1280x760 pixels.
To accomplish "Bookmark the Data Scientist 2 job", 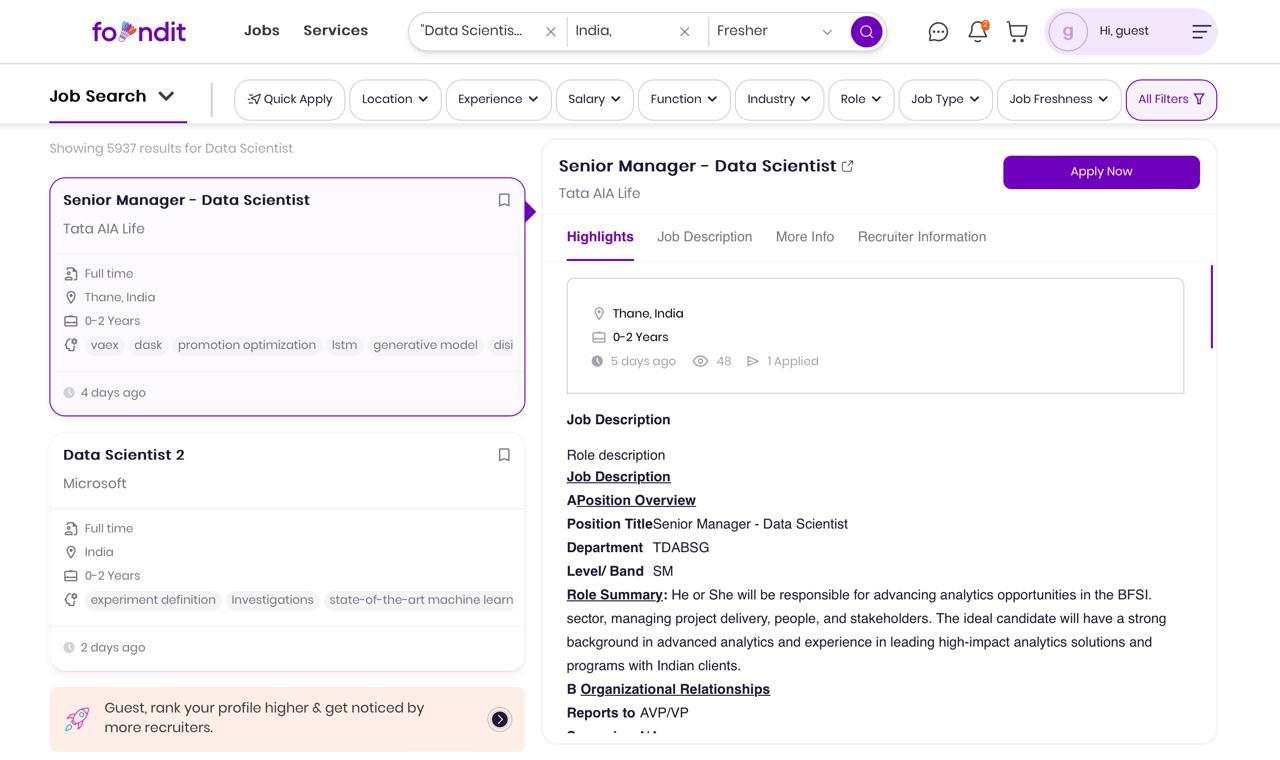I will (505, 455).
